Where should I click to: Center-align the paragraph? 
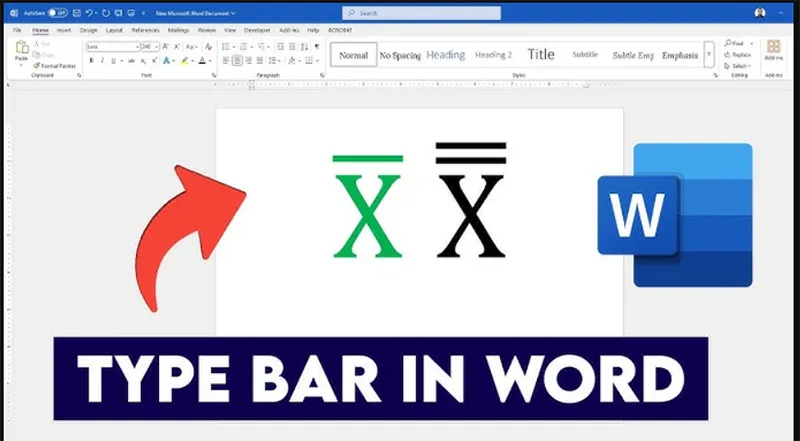(x=237, y=61)
